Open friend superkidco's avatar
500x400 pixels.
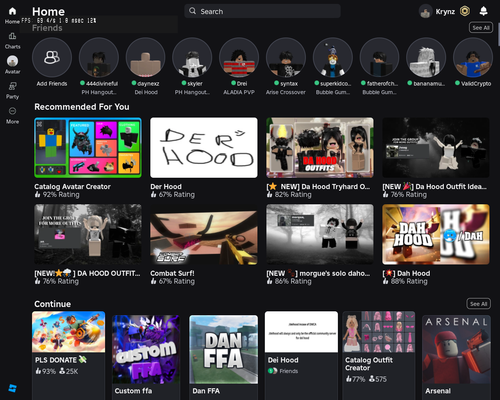coord(333,57)
